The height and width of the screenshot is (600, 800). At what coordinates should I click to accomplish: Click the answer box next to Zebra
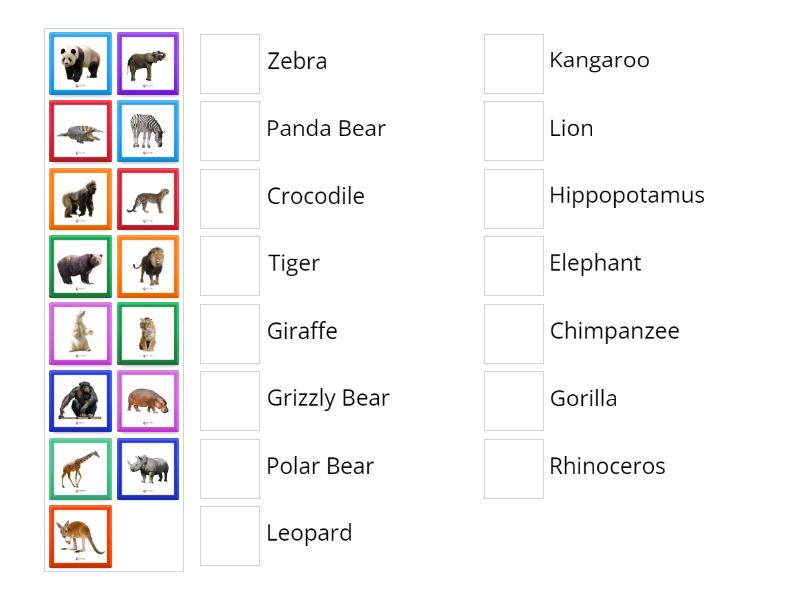pos(229,63)
